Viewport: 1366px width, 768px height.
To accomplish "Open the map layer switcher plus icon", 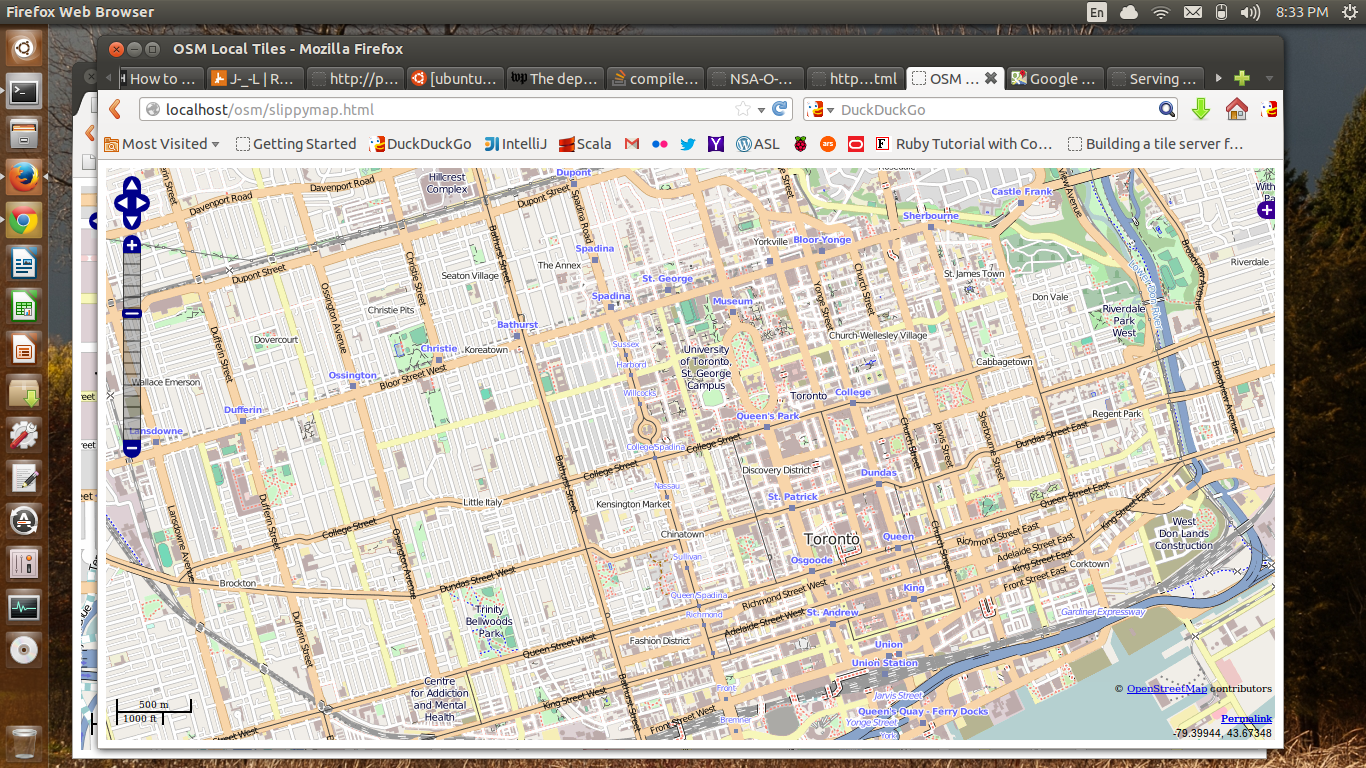I will coord(1266,210).
